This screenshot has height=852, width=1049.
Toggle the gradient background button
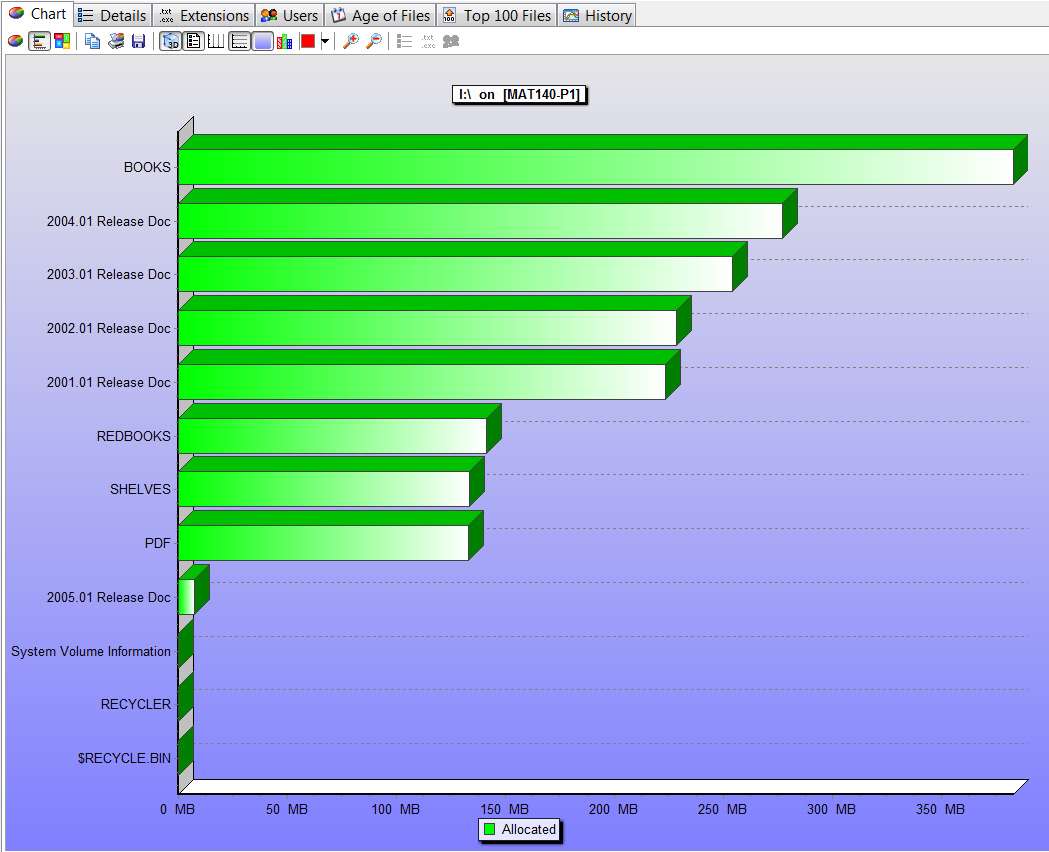[x=263, y=41]
